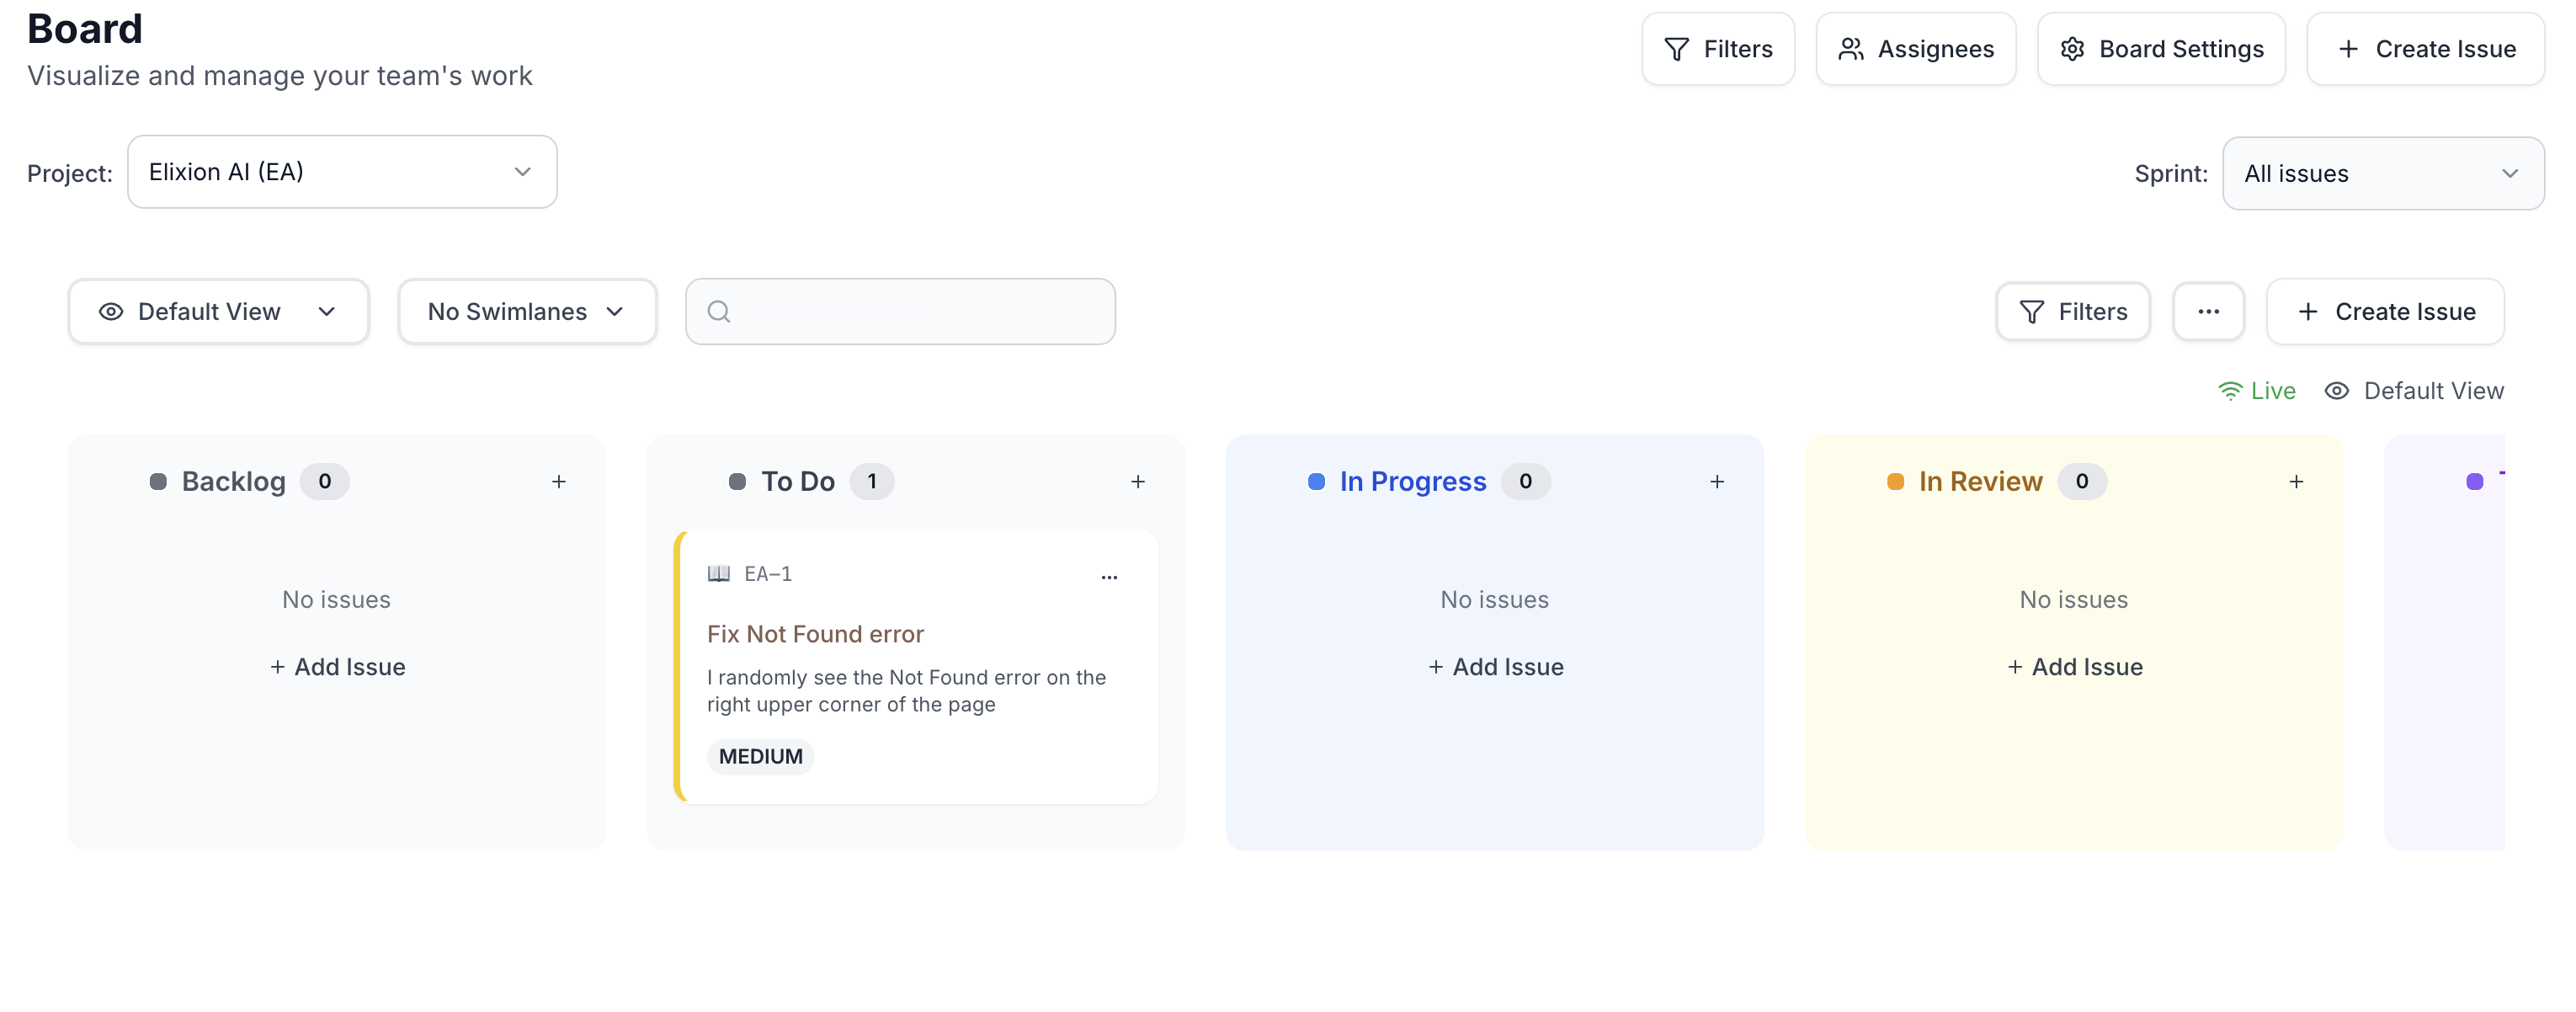Open the Fix Not Found error card
The width and height of the screenshot is (2576, 1012).
tap(815, 634)
